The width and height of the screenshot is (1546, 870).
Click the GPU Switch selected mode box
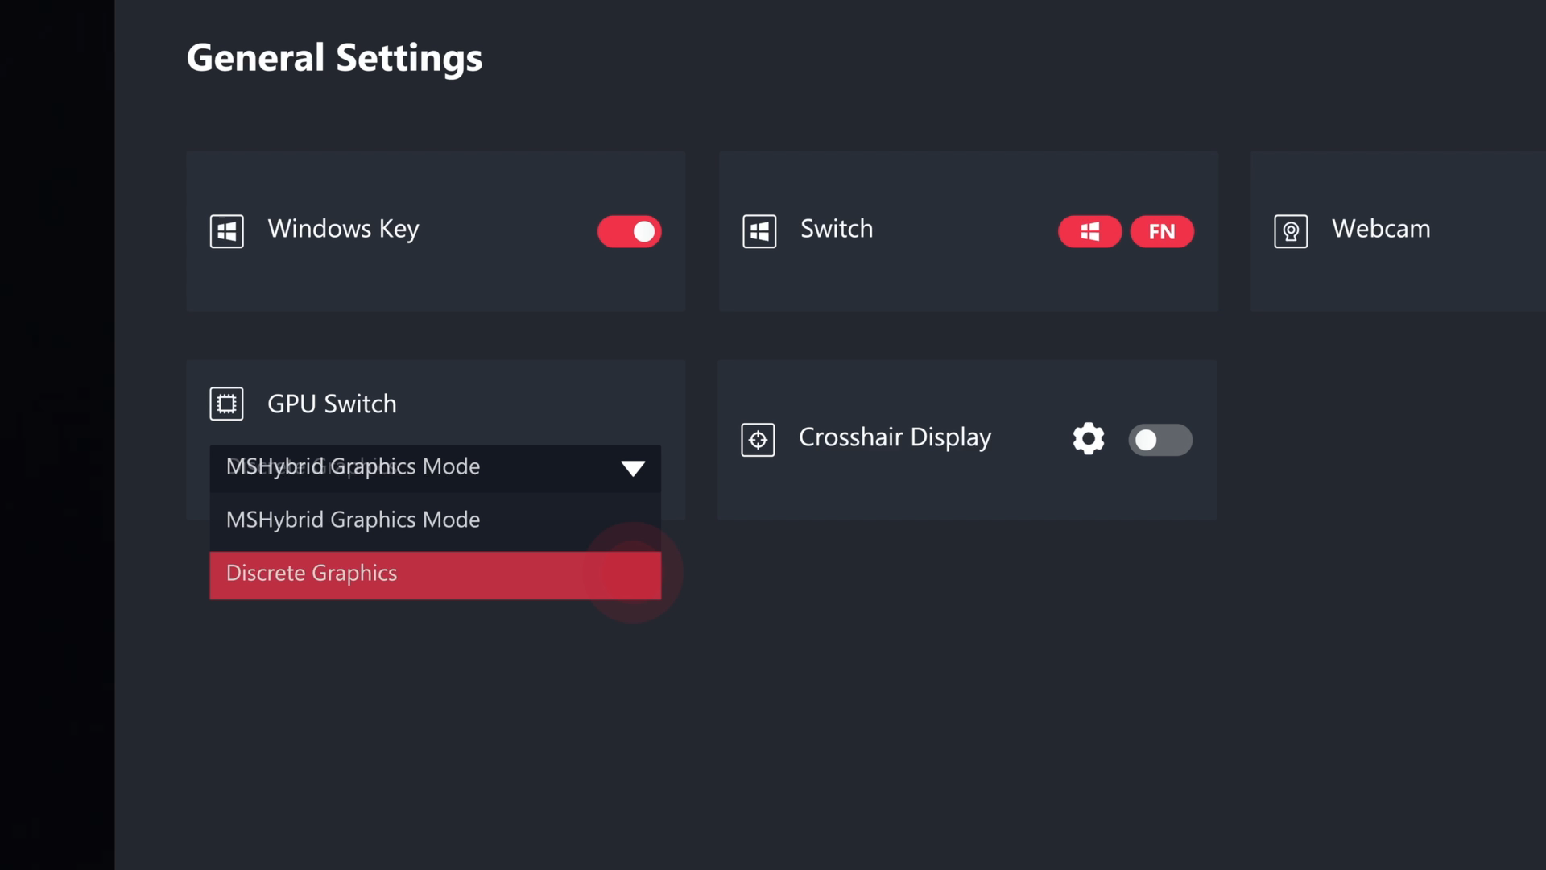click(410, 467)
